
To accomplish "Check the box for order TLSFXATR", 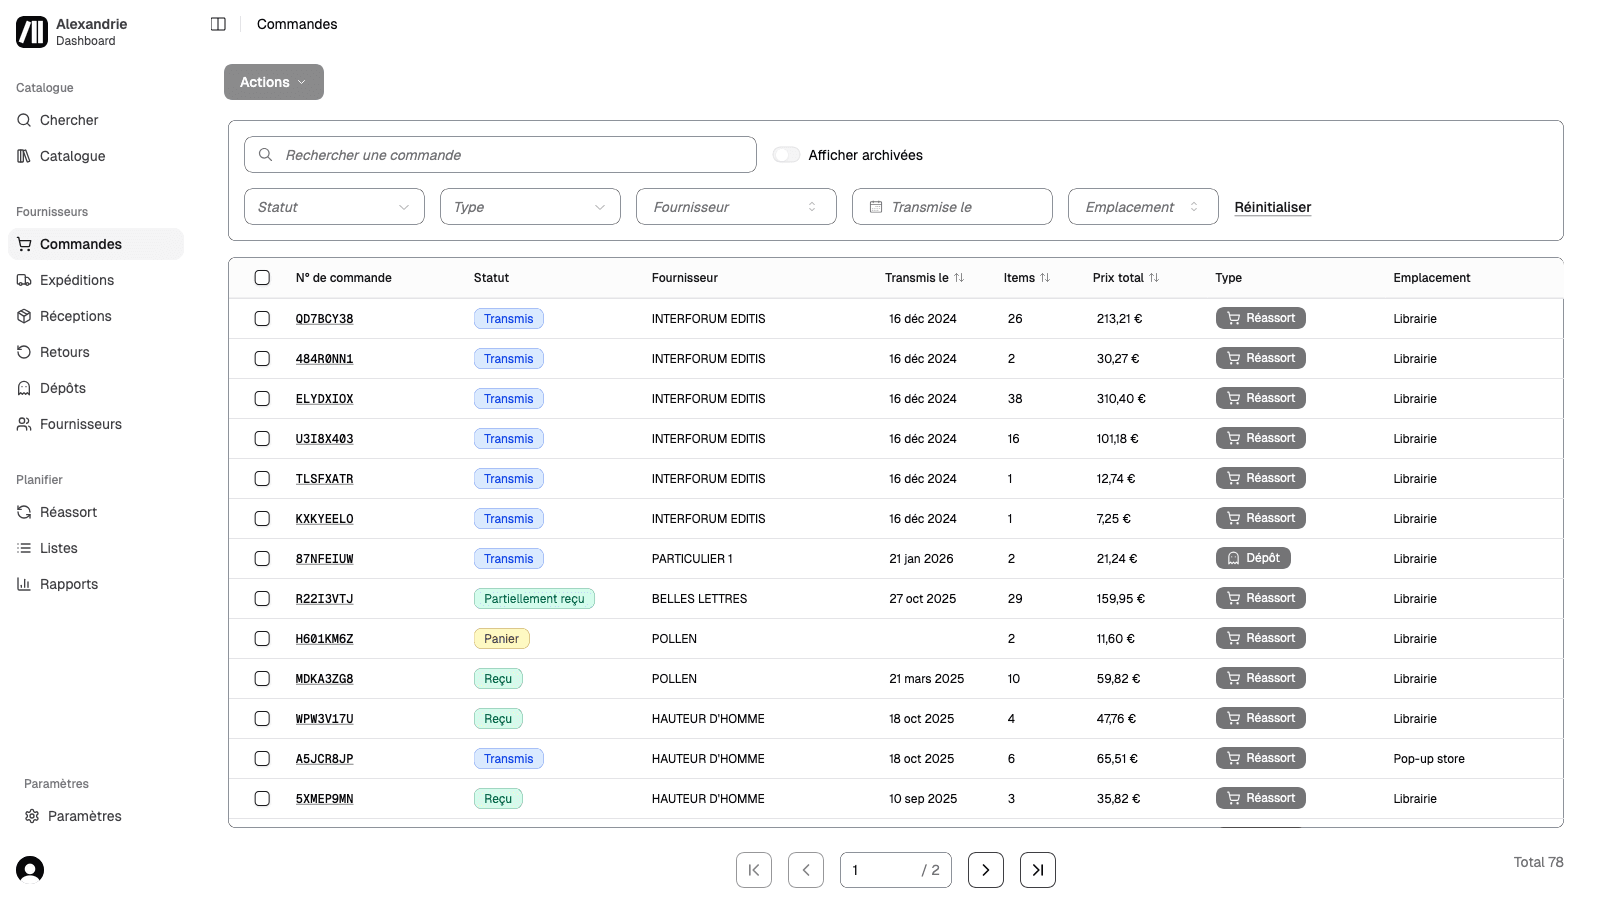I will click(x=262, y=478).
